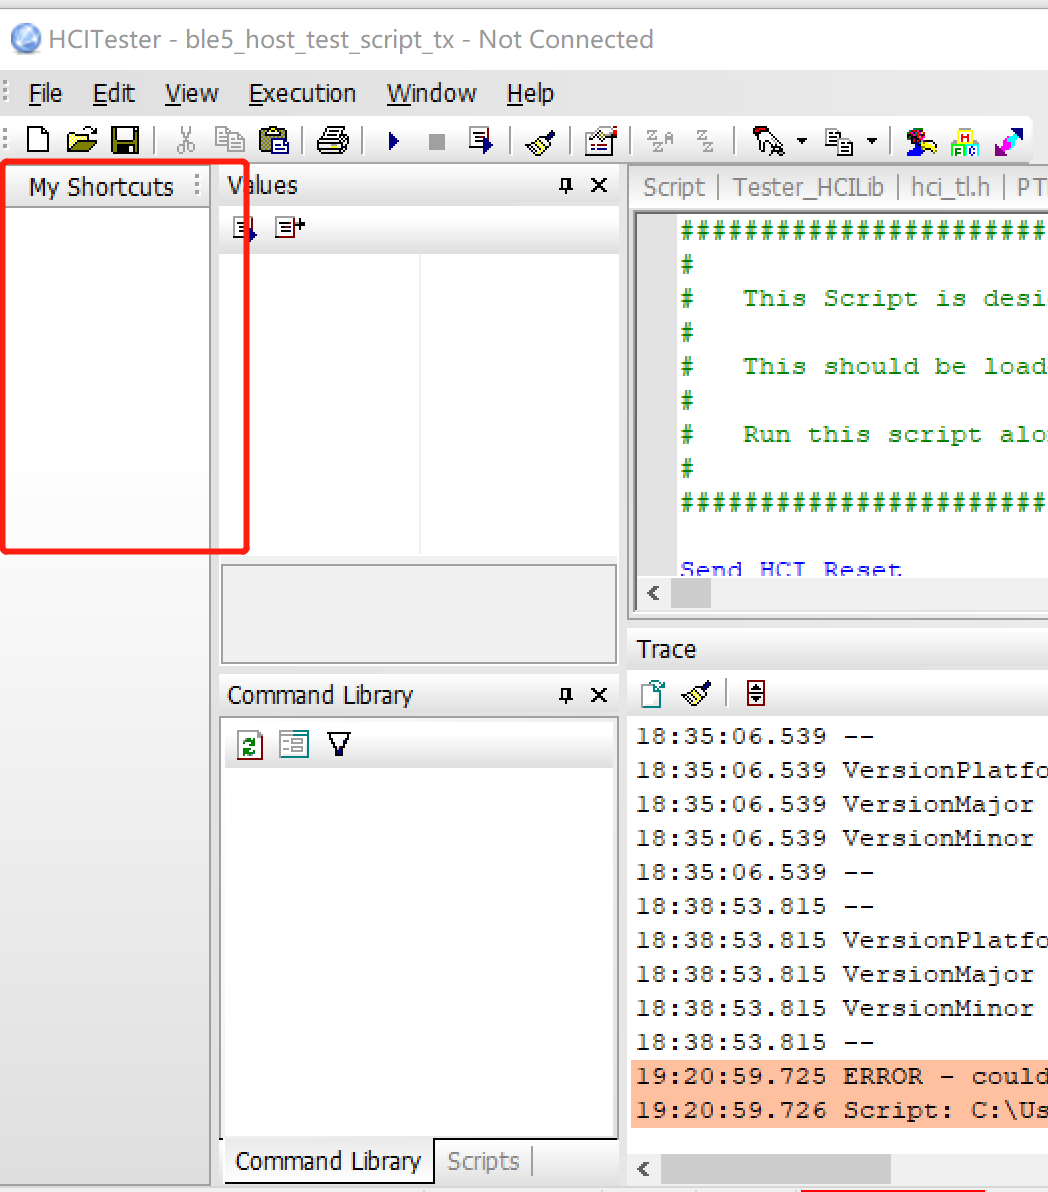
Task: Save the script with the floppy icon
Action: pyautogui.click(x=125, y=141)
